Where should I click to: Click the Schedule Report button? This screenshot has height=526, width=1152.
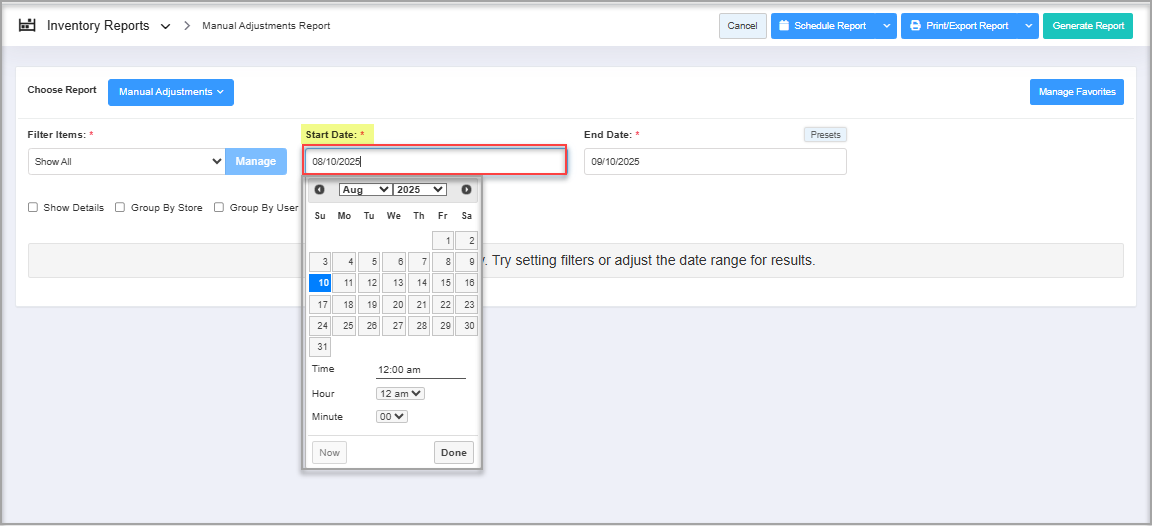[823, 26]
